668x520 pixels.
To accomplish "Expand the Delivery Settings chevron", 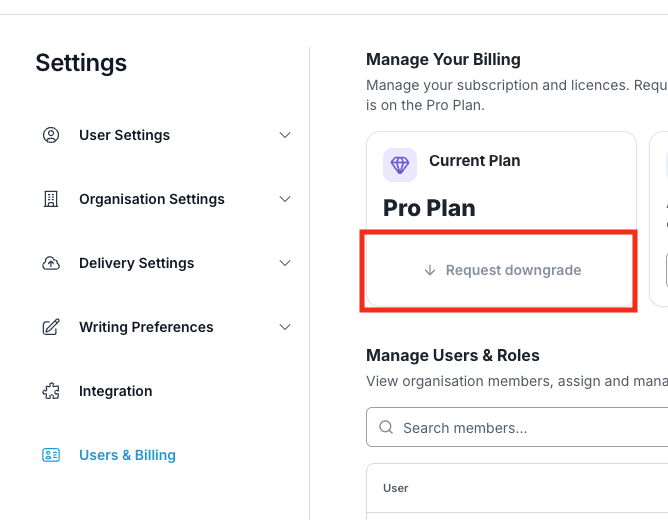I will click(285, 263).
